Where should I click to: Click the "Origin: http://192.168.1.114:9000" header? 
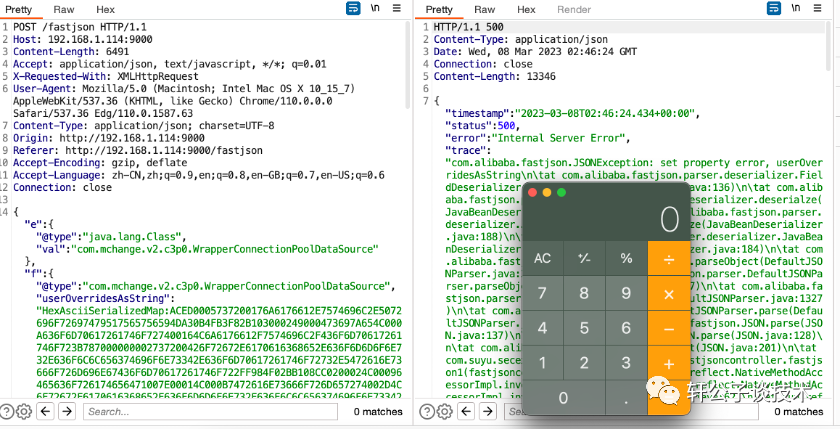coord(109,138)
